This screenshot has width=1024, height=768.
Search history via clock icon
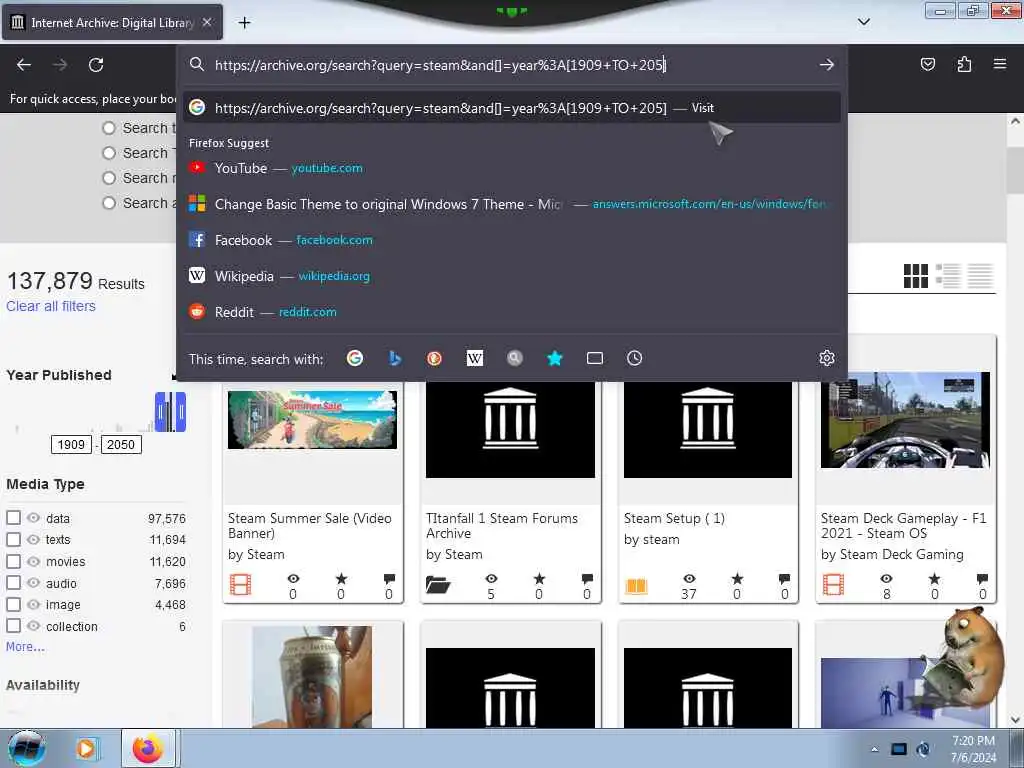pos(634,358)
